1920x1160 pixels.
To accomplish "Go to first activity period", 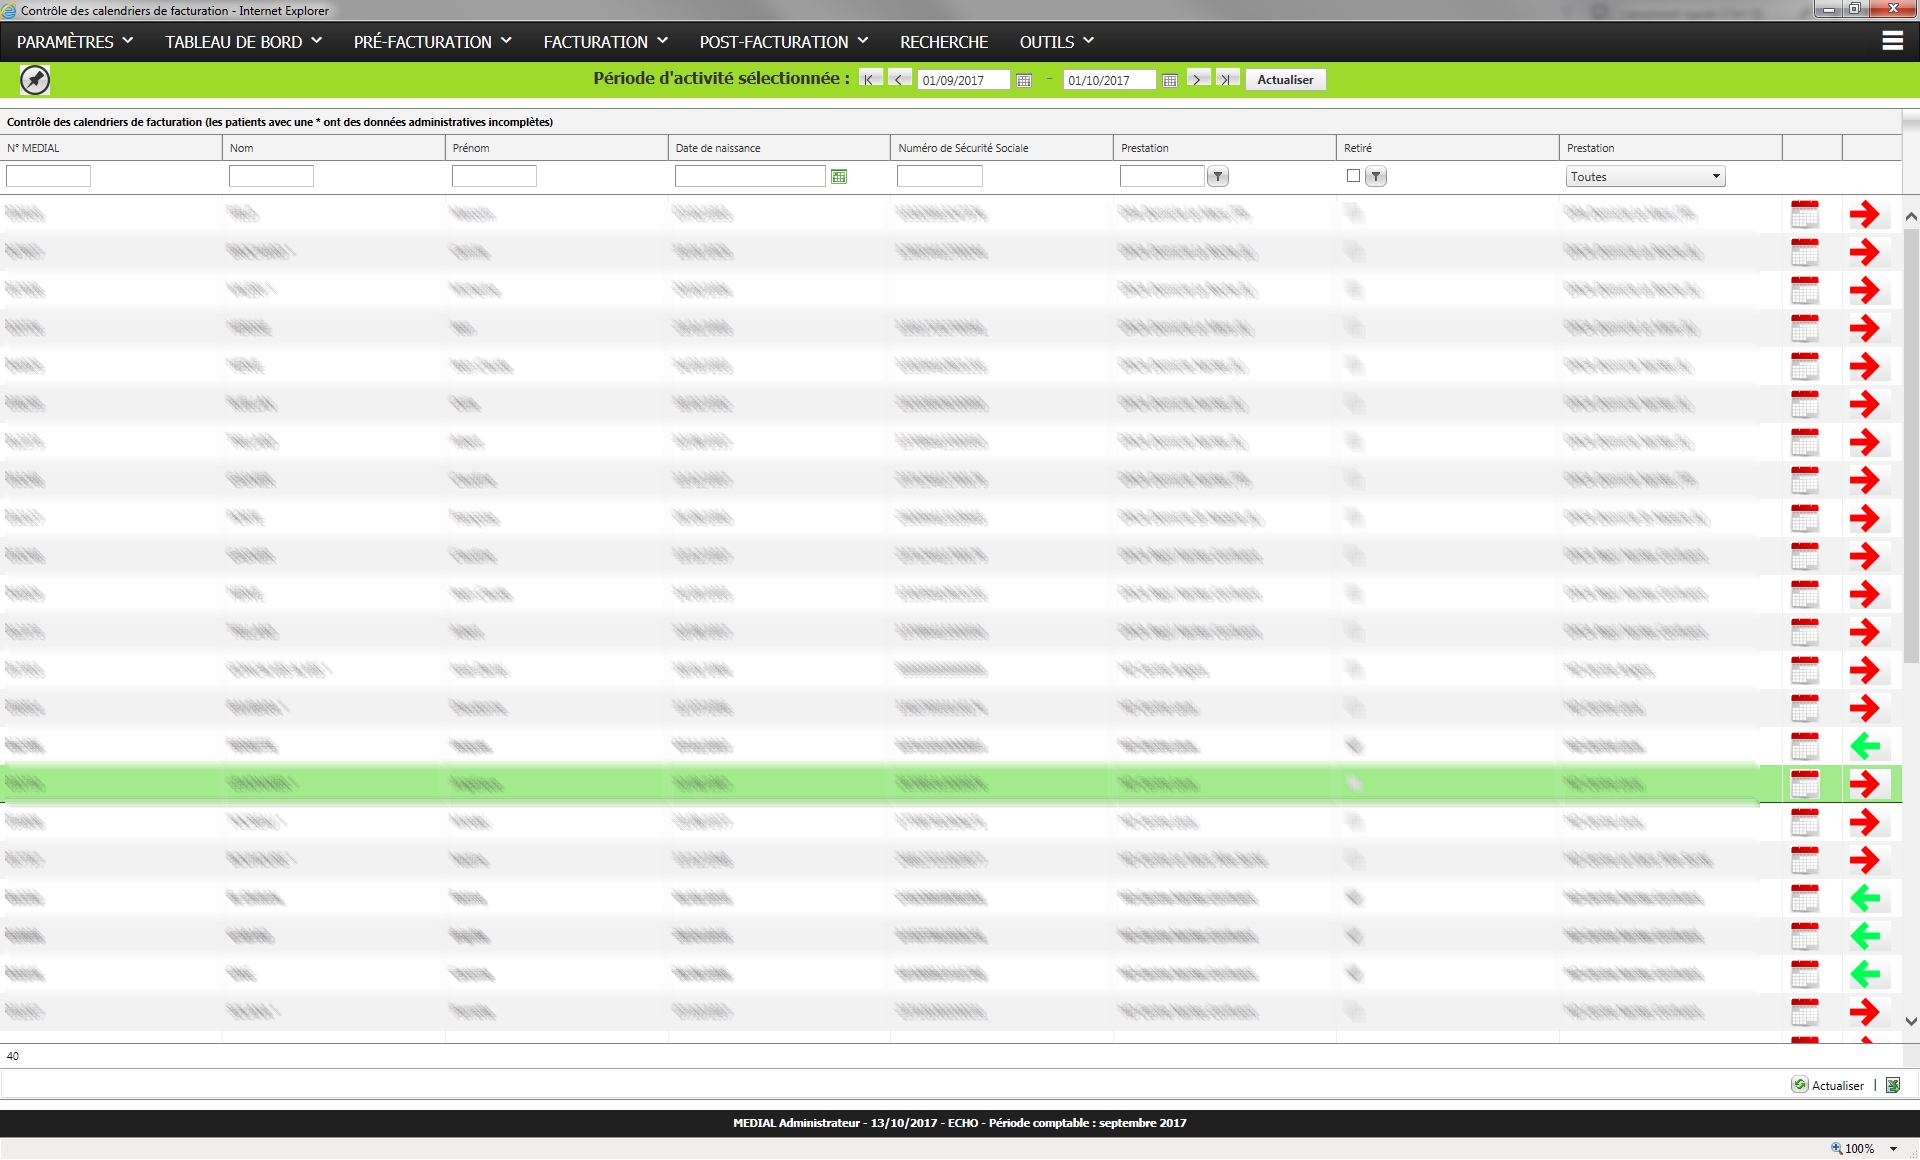I will (x=870, y=79).
